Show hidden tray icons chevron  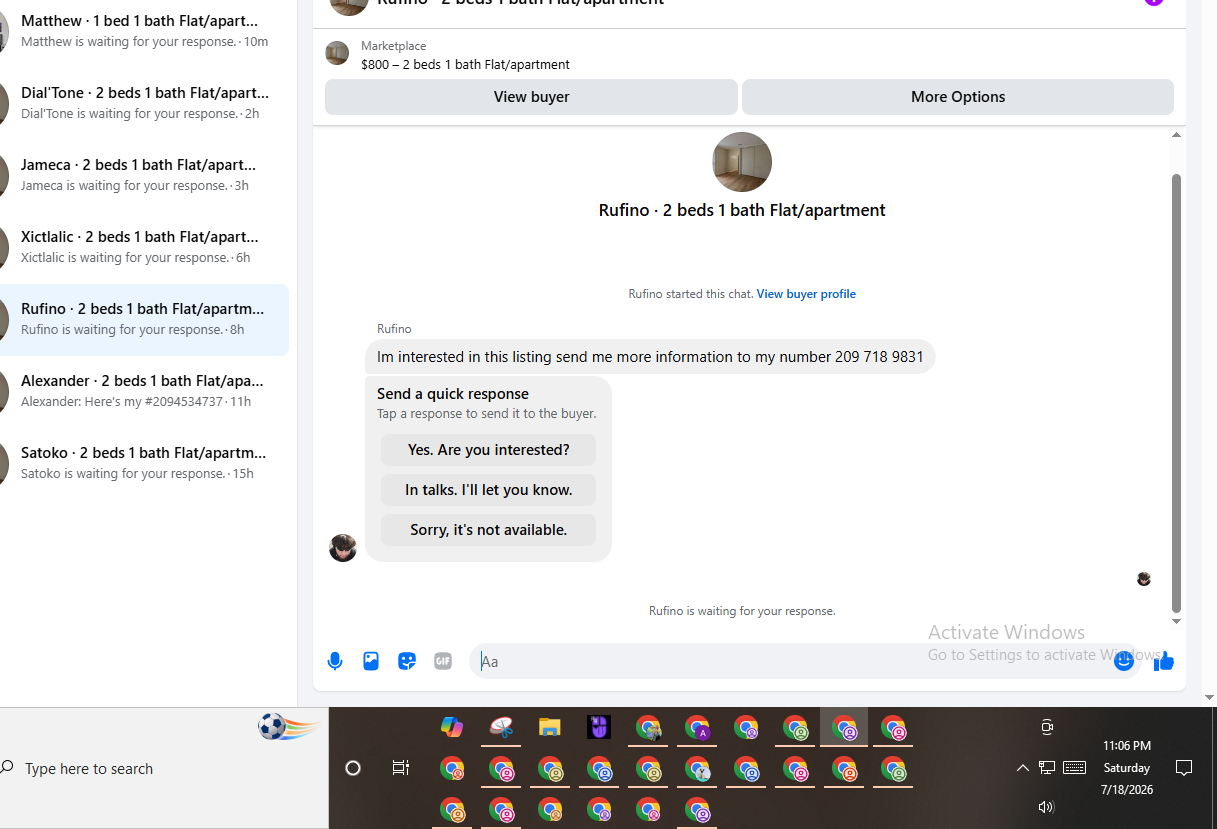point(1022,768)
